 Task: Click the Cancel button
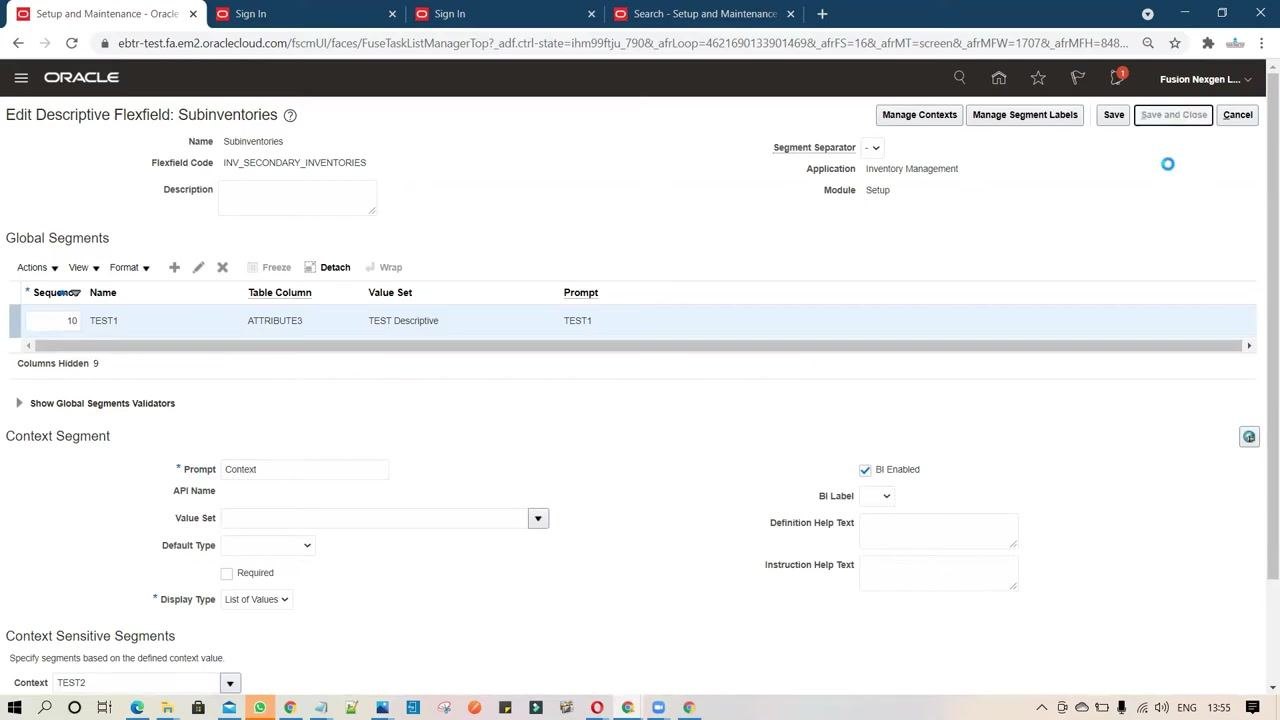[1237, 115]
